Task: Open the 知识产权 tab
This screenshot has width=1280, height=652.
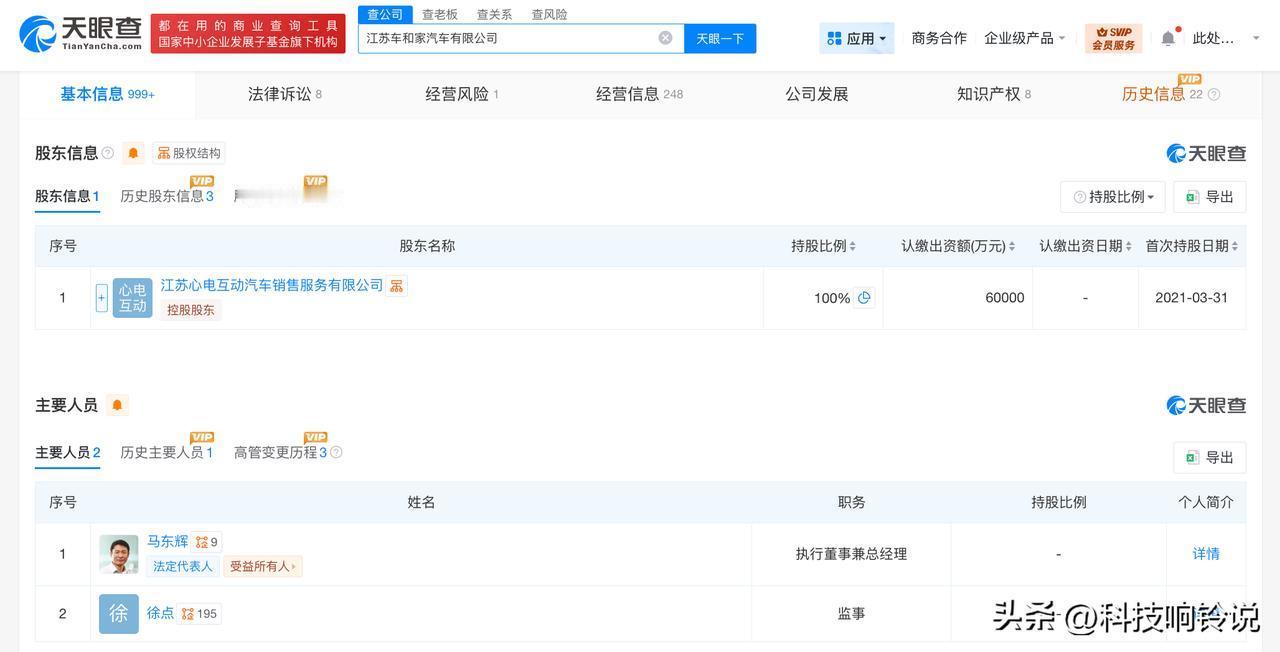Action: pyautogui.click(x=994, y=94)
